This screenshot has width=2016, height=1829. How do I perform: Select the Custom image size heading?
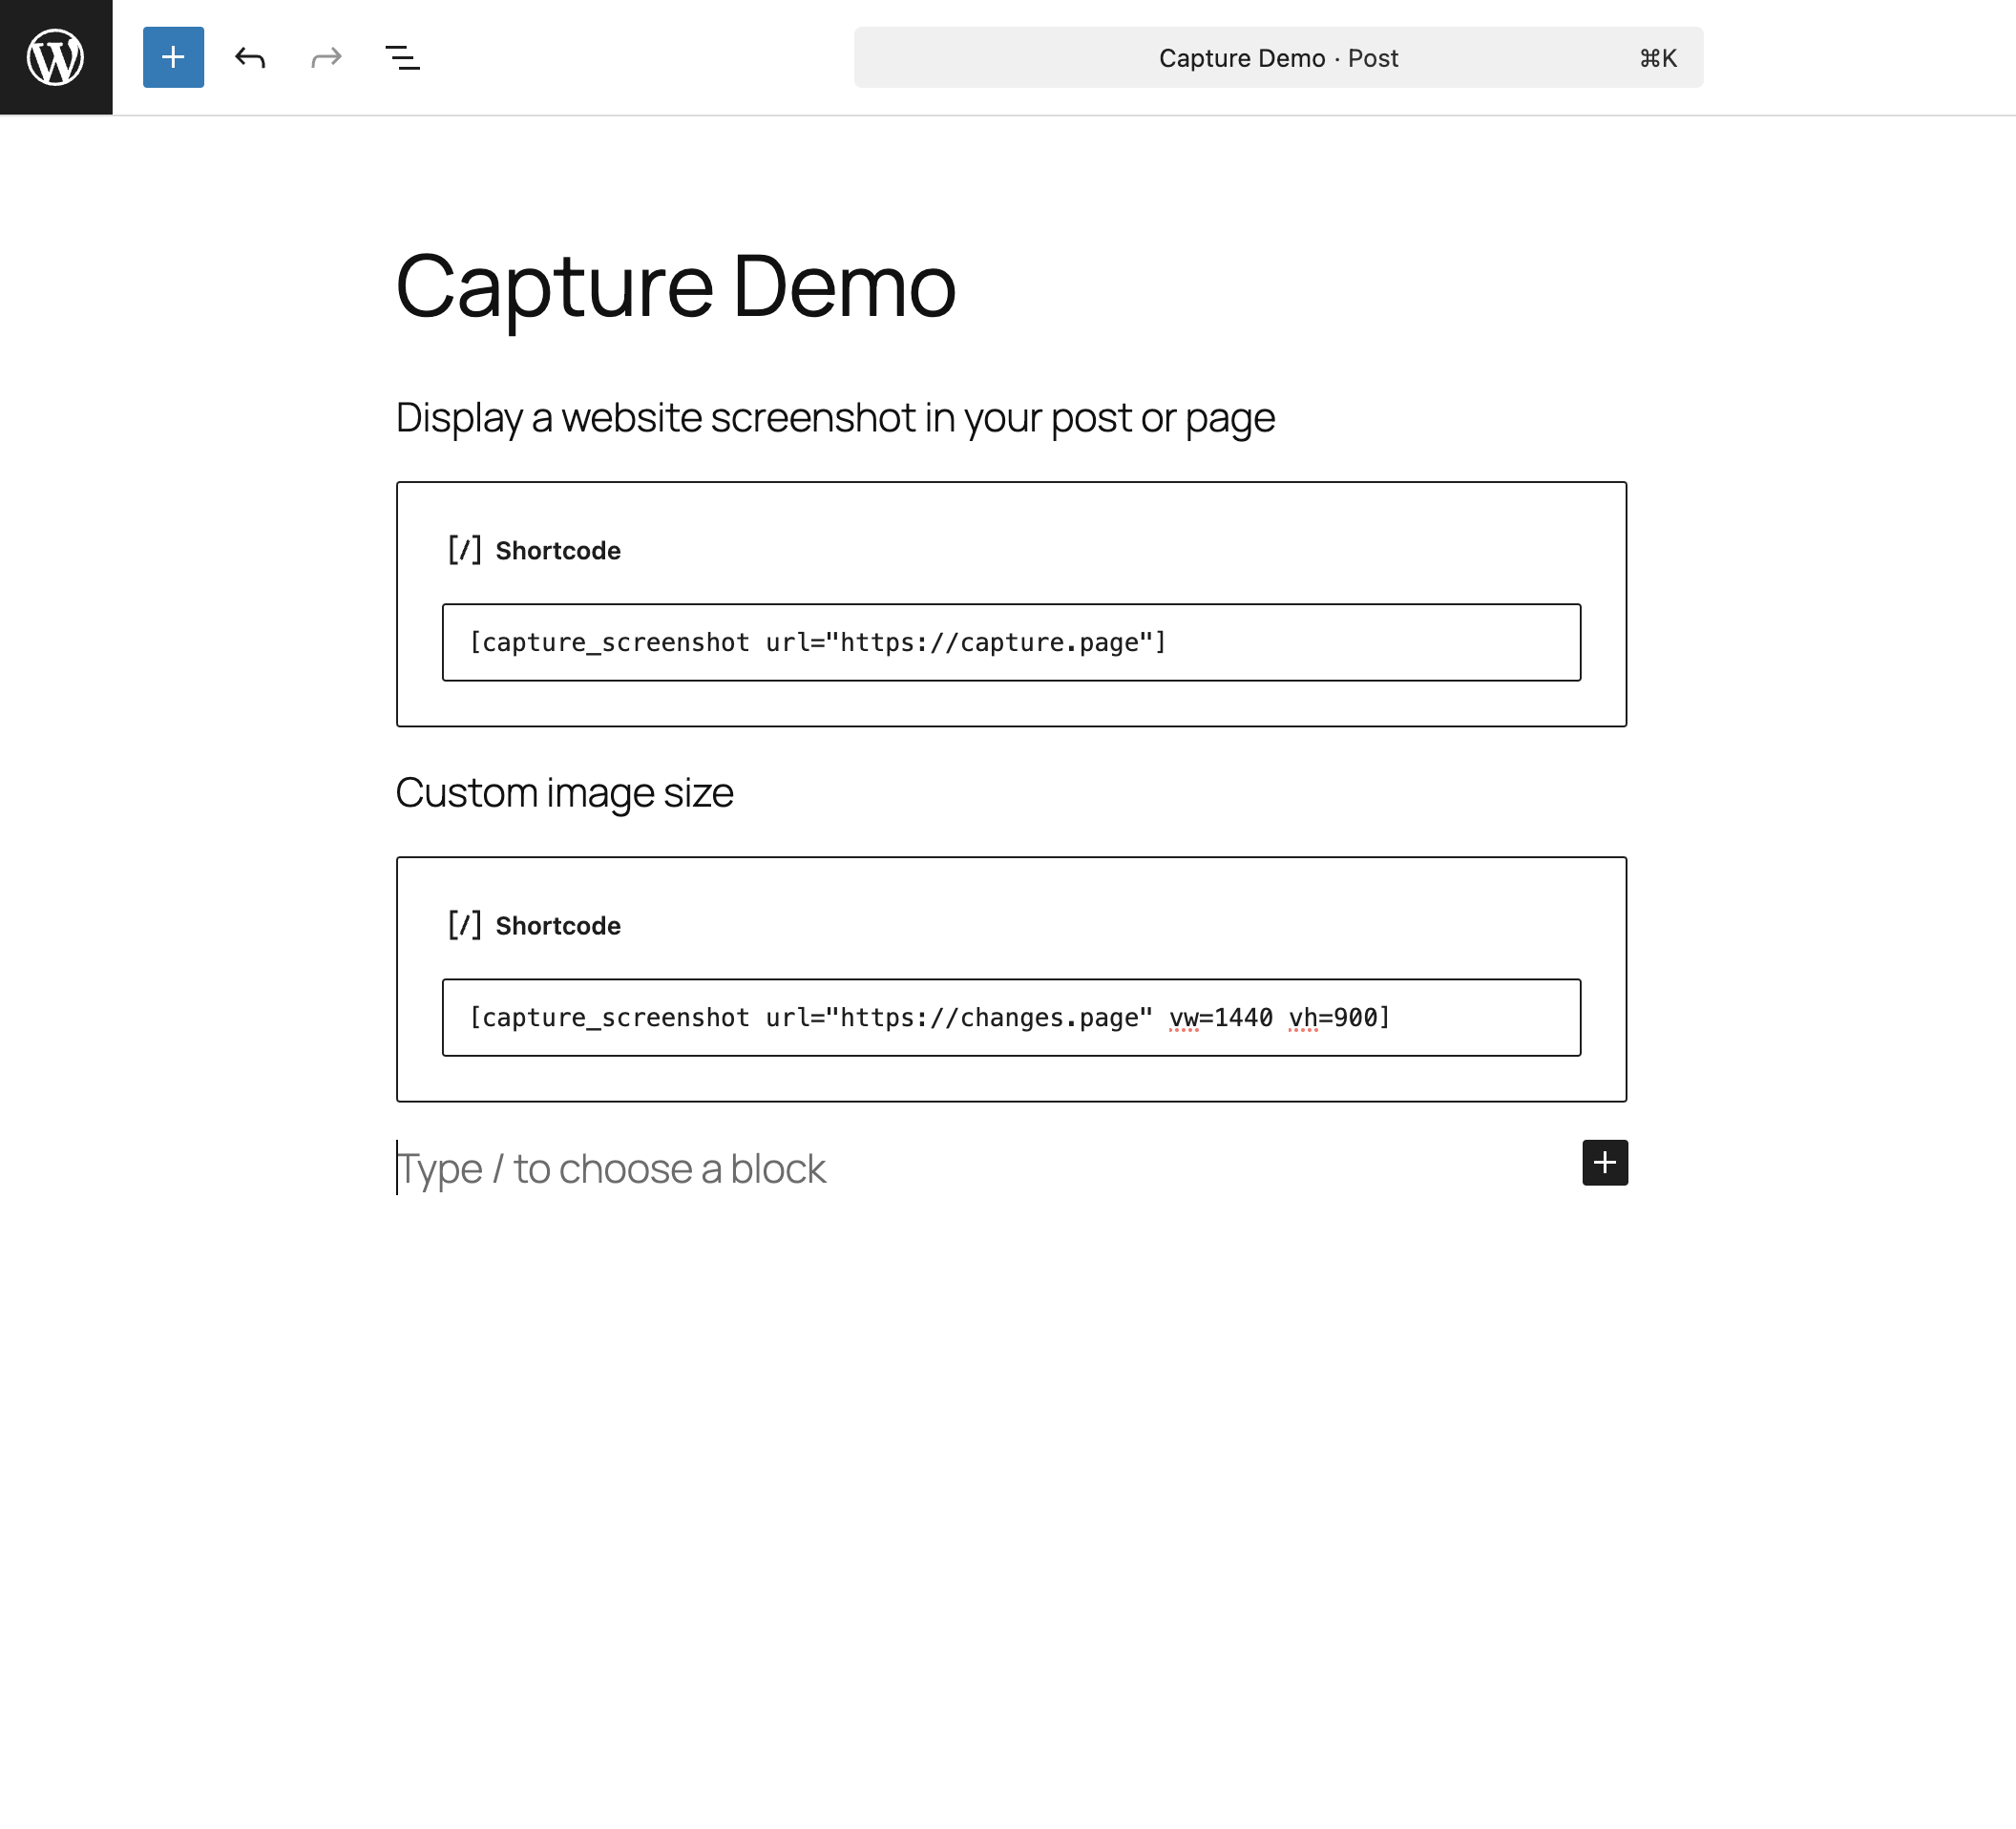(x=564, y=793)
